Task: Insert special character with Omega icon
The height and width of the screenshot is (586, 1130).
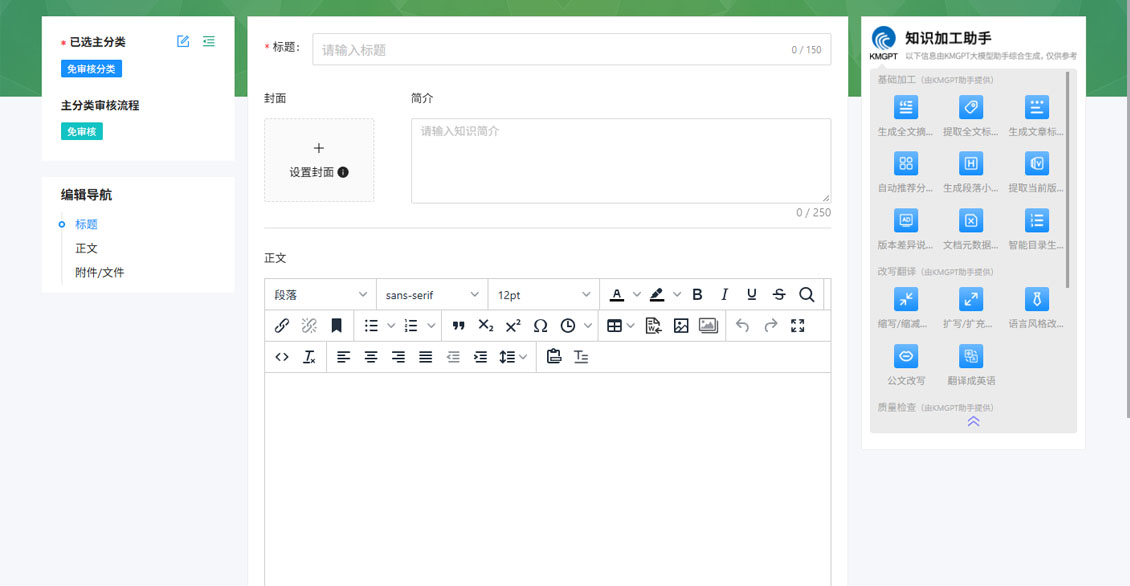Action: click(540, 325)
